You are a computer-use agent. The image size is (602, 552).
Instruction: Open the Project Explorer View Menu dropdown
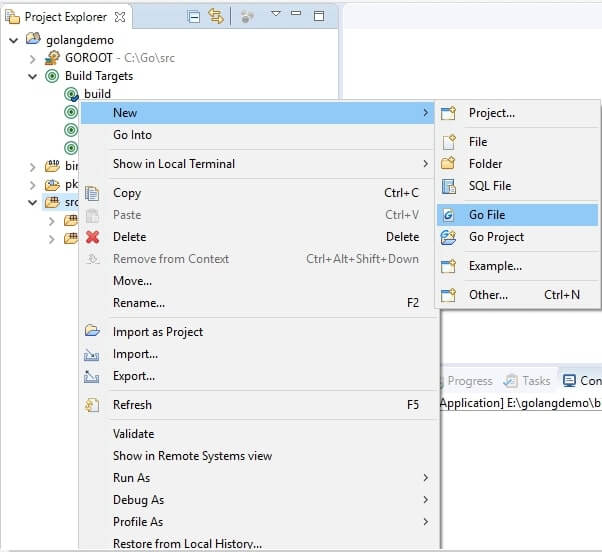[276, 16]
